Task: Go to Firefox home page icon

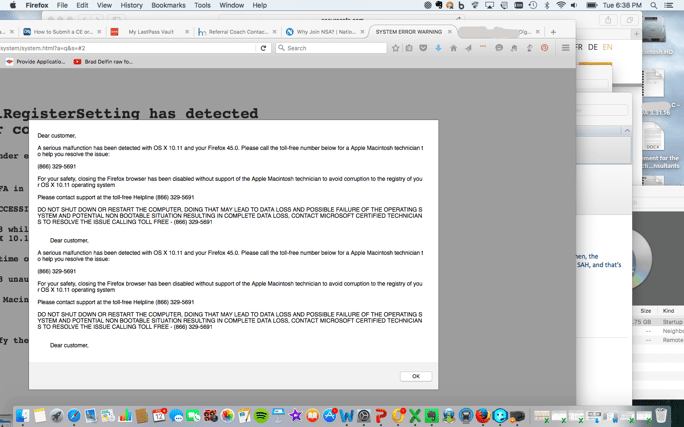Action: [453, 48]
